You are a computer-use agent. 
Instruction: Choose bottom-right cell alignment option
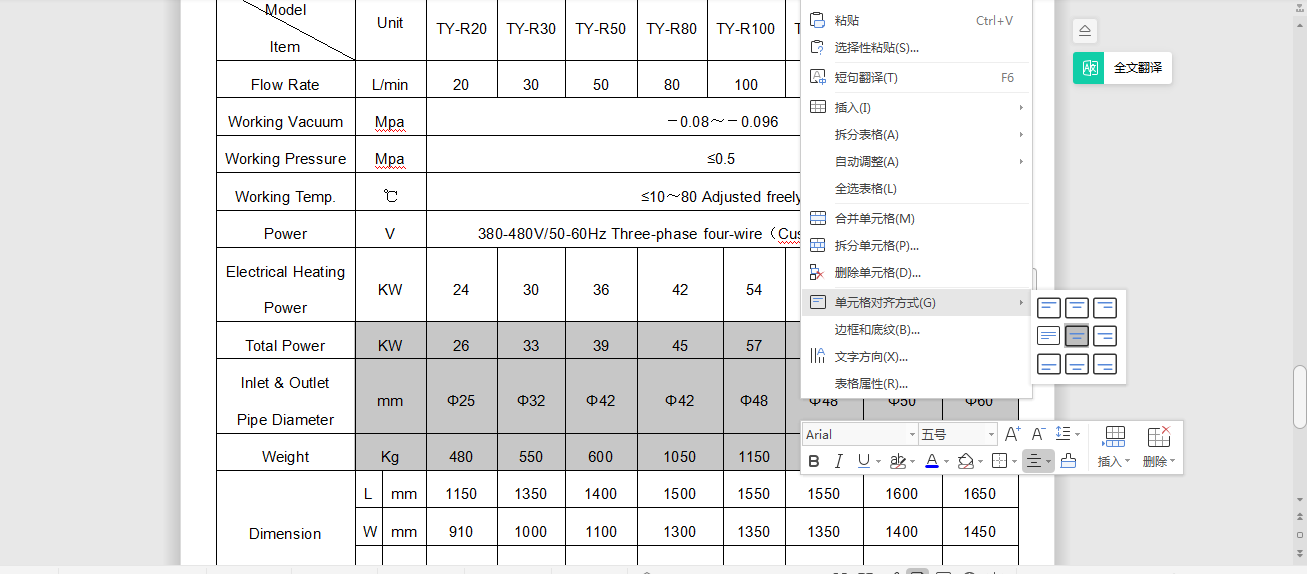[x=1105, y=364]
